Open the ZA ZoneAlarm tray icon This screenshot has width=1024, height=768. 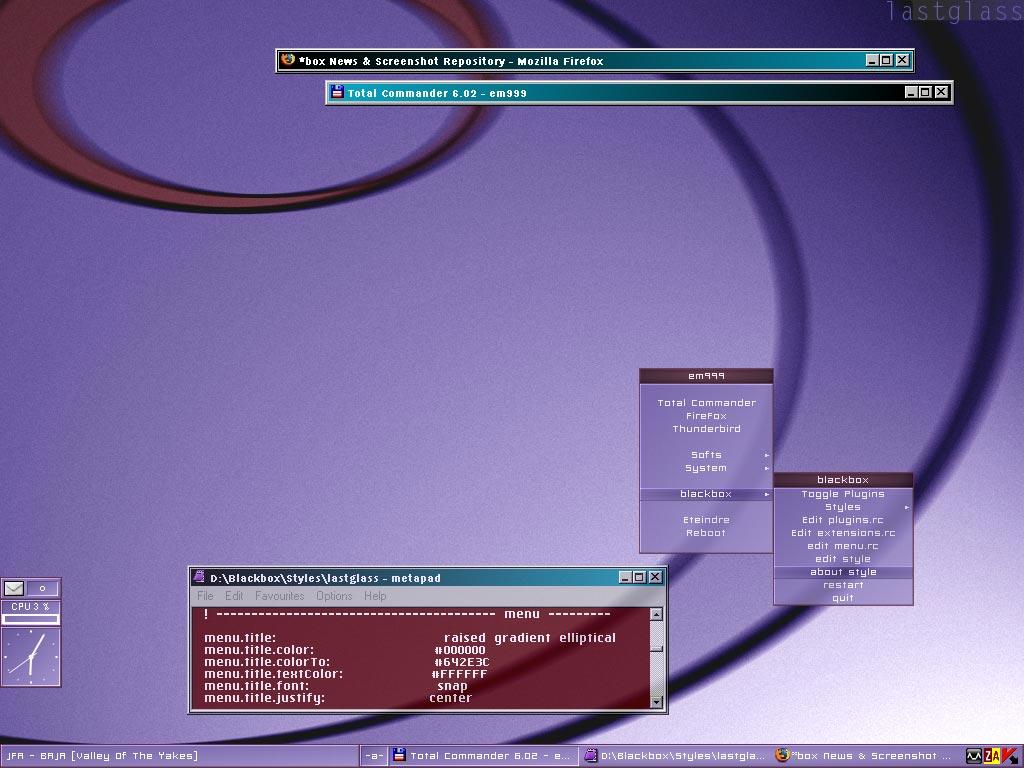[992, 756]
